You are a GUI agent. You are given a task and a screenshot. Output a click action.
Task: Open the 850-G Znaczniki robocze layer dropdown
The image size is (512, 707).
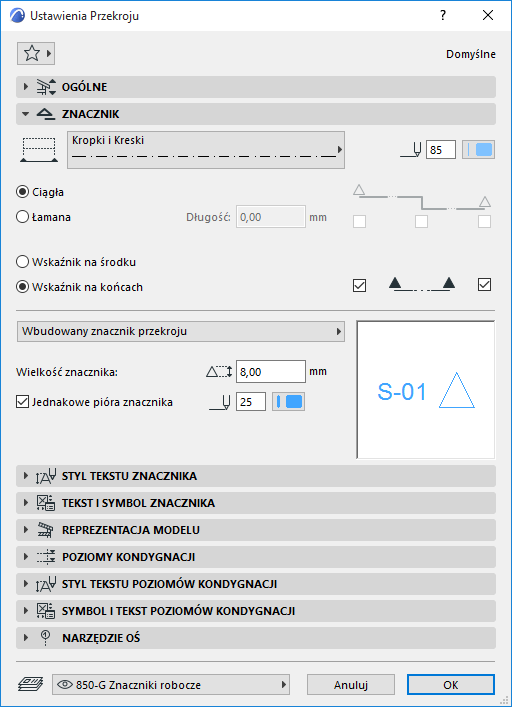(171, 685)
